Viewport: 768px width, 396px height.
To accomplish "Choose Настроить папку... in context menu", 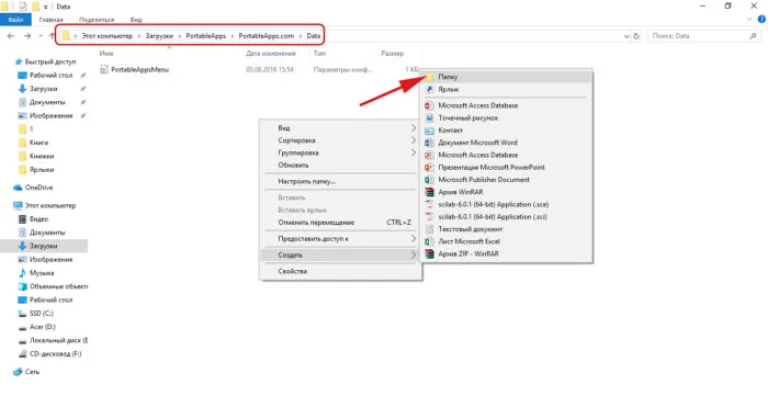I will coord(340,181).
